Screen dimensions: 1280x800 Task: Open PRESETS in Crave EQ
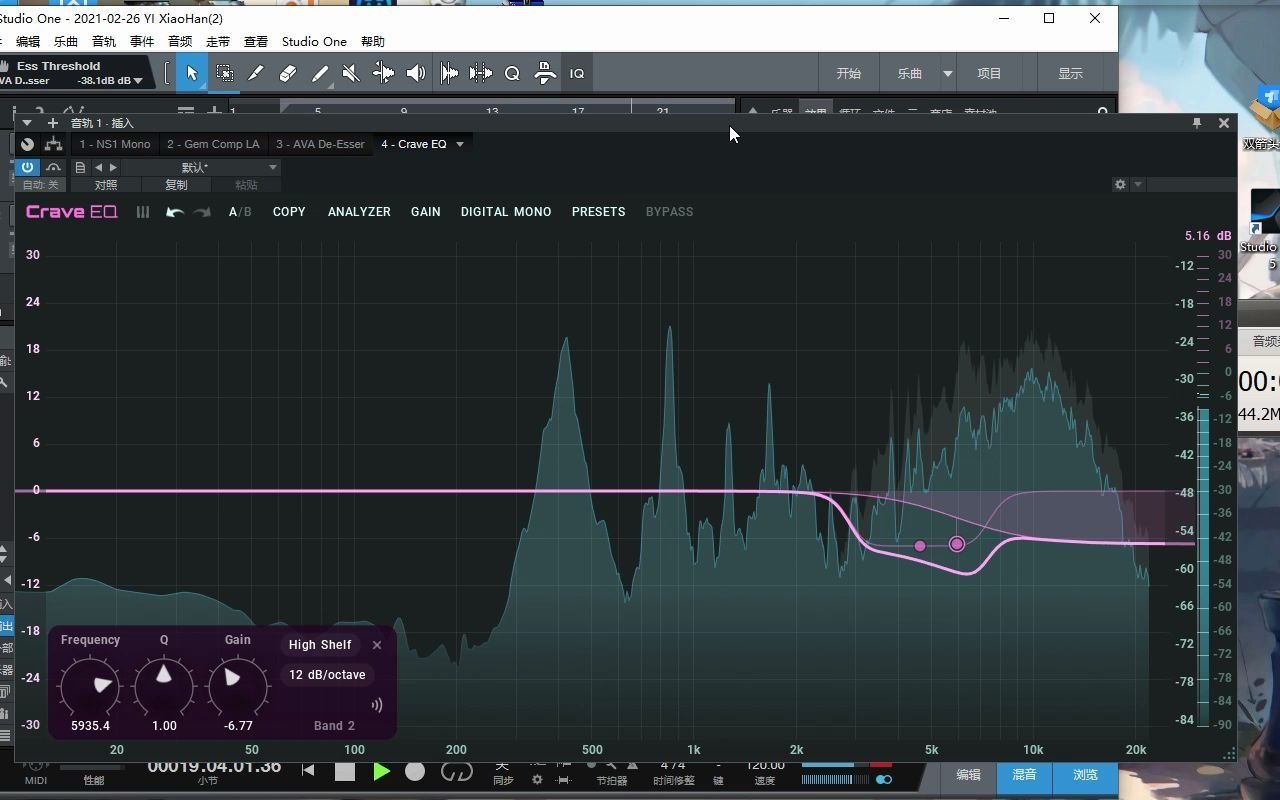tap(598, 212)
